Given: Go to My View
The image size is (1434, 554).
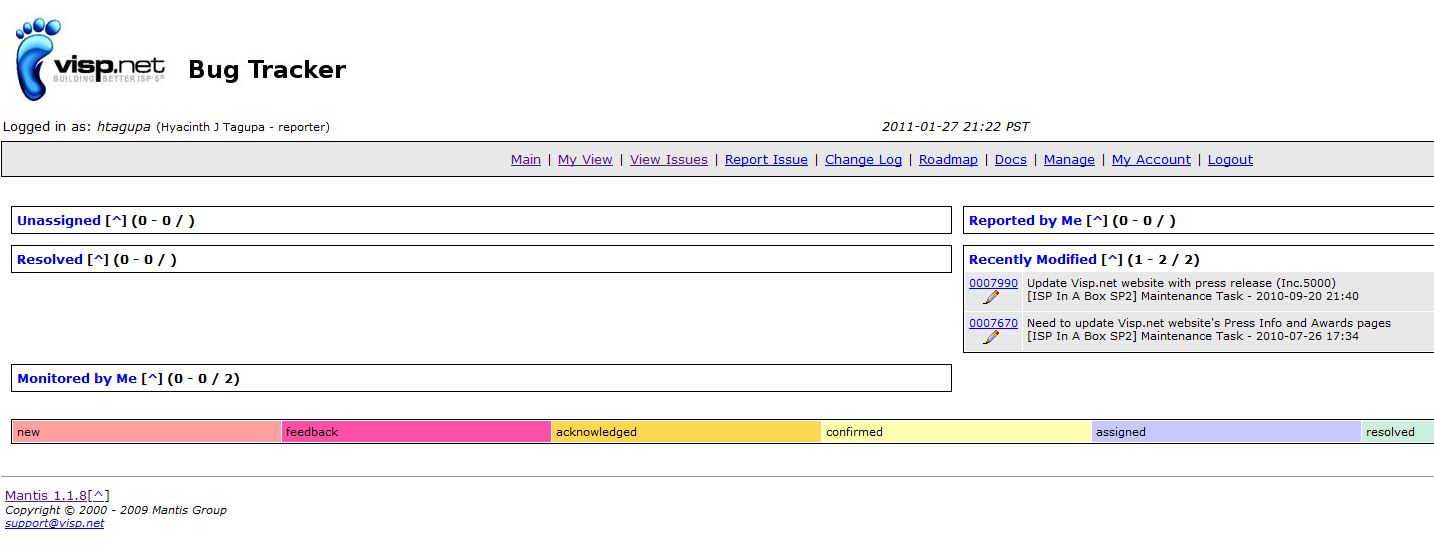Looking at the screenshot, I should click(585, 159).
